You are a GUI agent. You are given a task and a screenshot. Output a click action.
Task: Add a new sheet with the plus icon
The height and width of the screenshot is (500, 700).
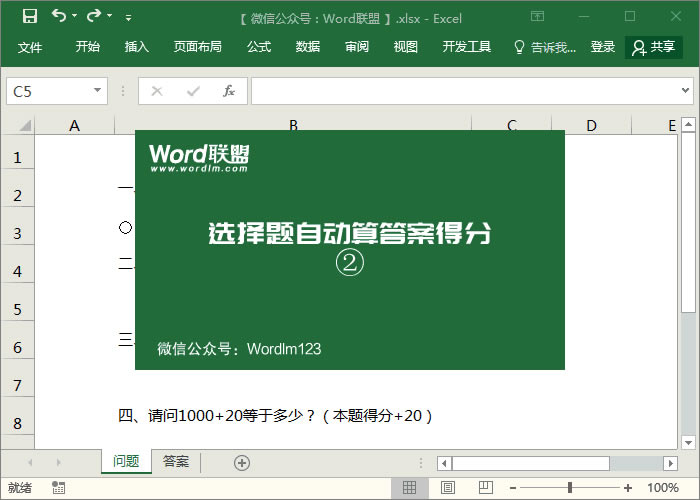tap(241, 462)
